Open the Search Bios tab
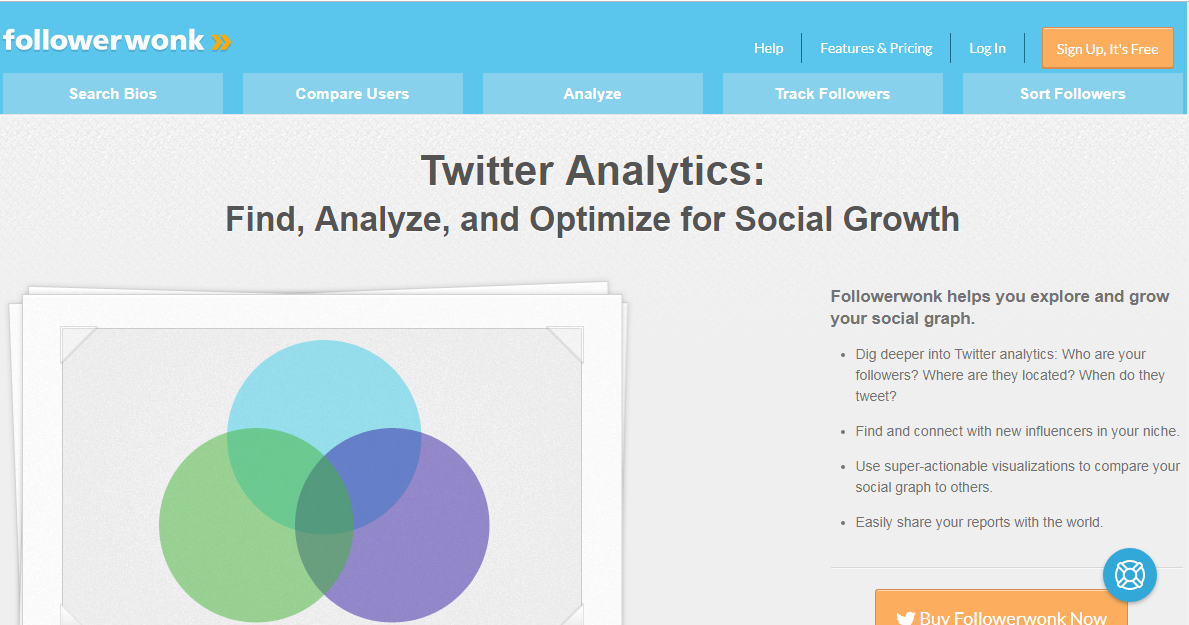The image size is (1189, 625). tap(113, 94)
